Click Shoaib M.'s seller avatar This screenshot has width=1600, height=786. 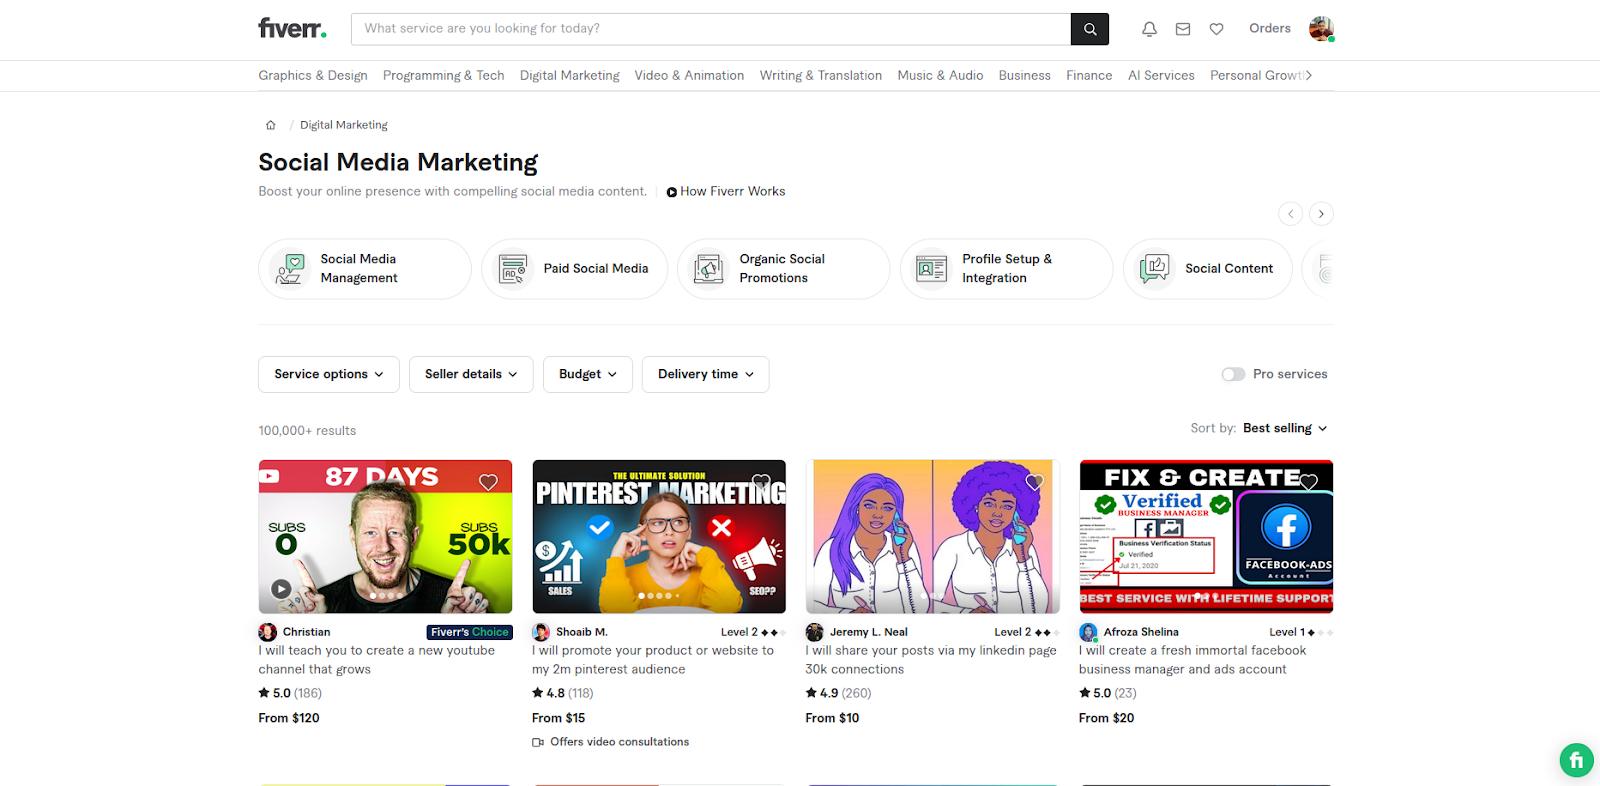point(541,632)
